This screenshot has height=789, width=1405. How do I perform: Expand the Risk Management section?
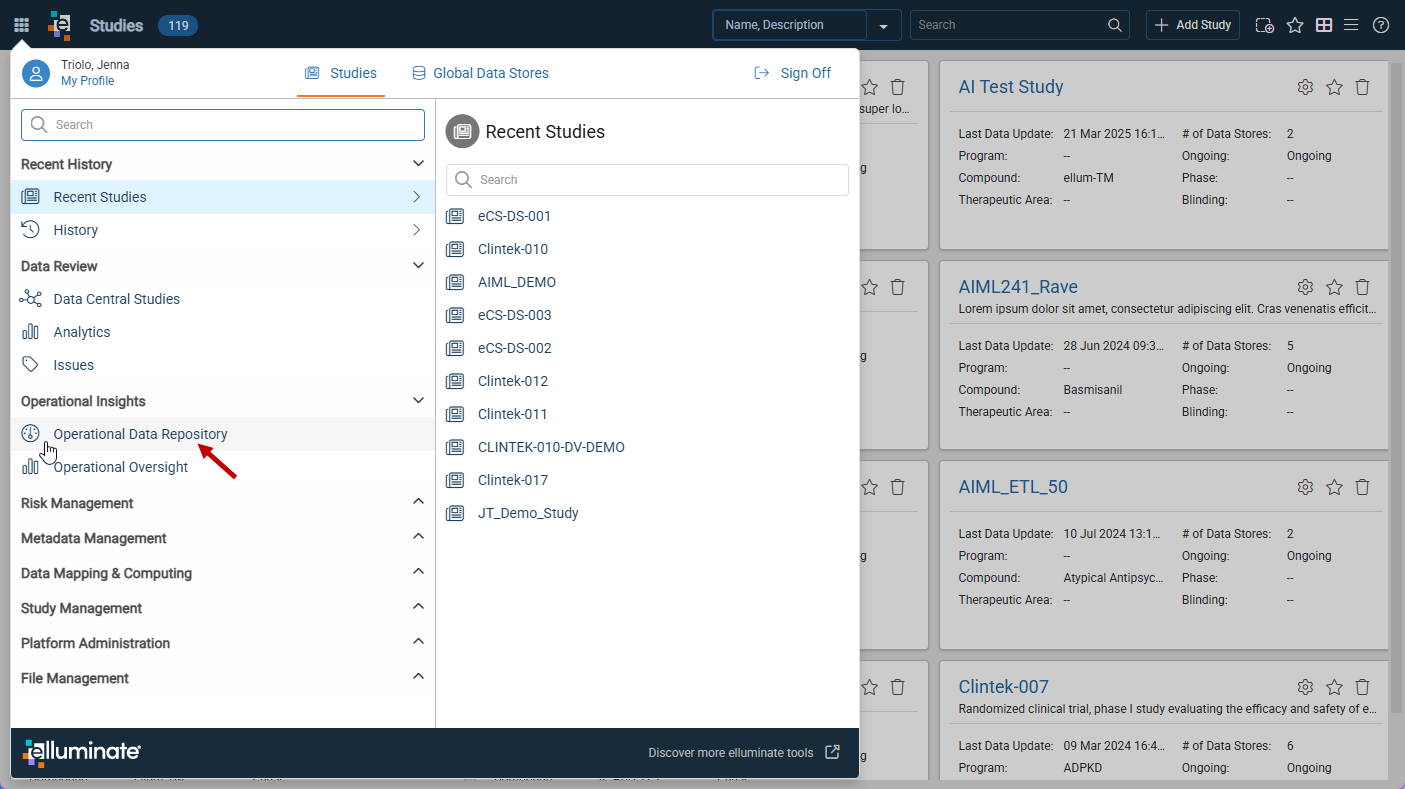pos(418,502)
